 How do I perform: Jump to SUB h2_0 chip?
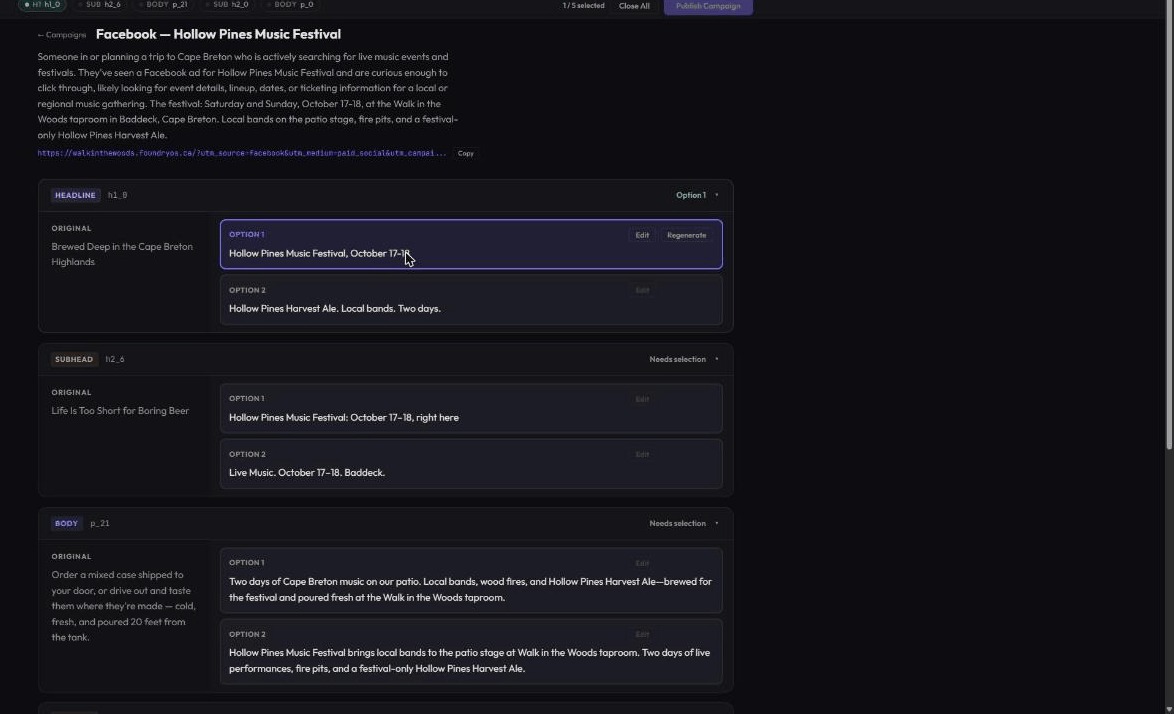tap(226, 4)
